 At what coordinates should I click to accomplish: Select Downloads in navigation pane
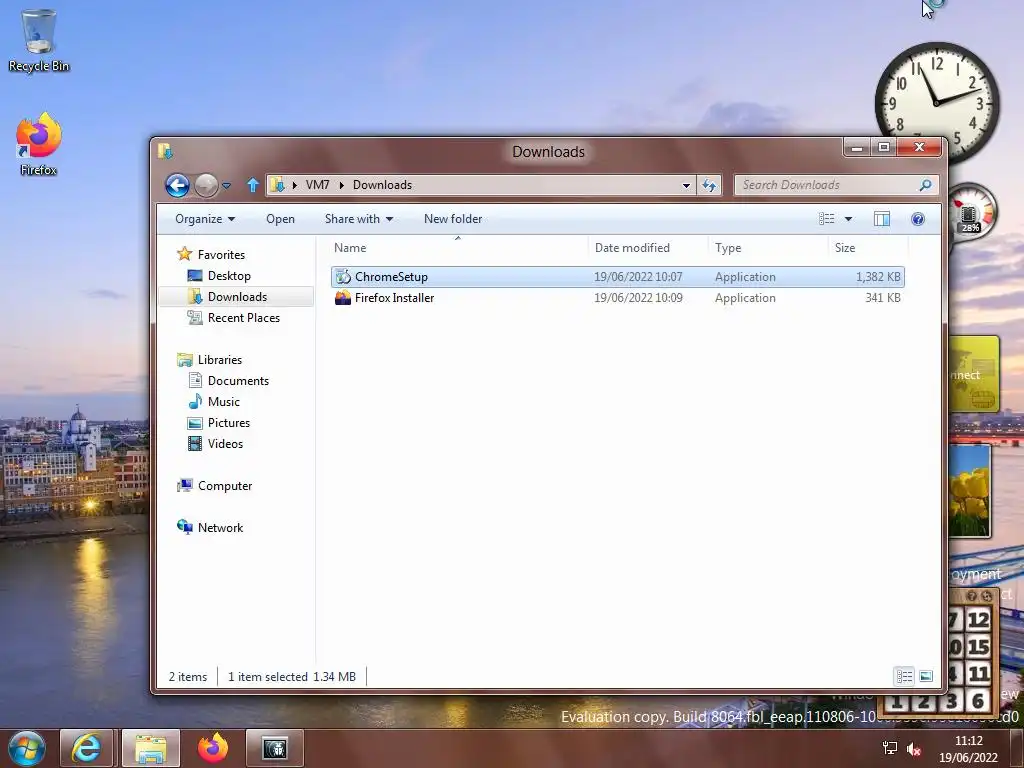237,296
